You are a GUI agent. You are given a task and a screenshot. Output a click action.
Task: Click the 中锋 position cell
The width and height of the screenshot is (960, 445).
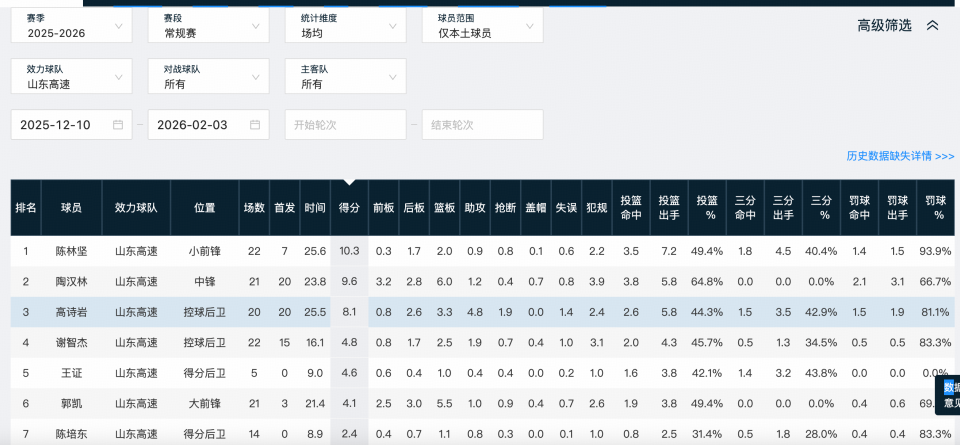tap(204, 282)
